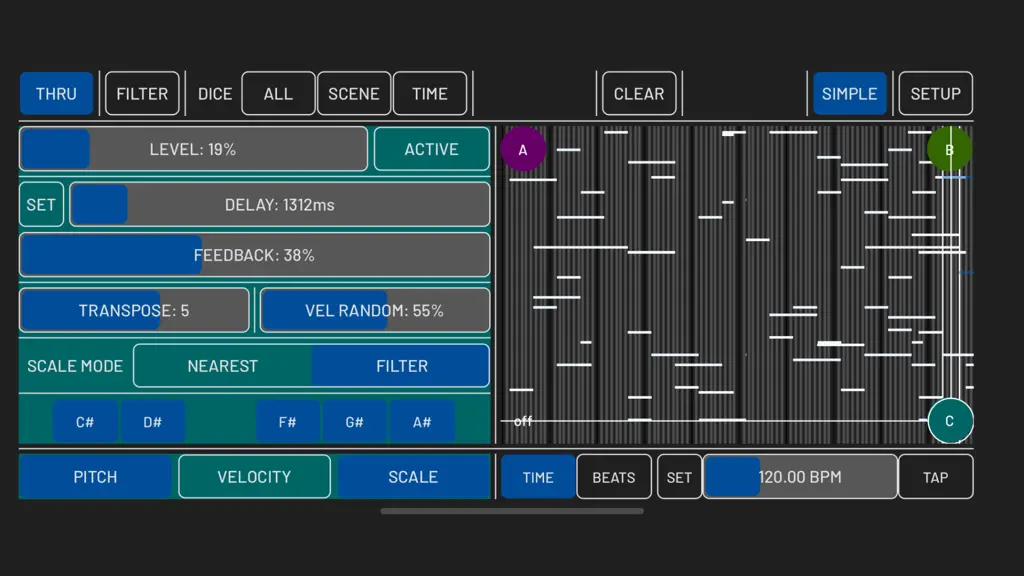Image resolution: width=1024 pixels, height=576 pixels.
Task: Toggle the THRU button
Action: [x=56, y=93]
